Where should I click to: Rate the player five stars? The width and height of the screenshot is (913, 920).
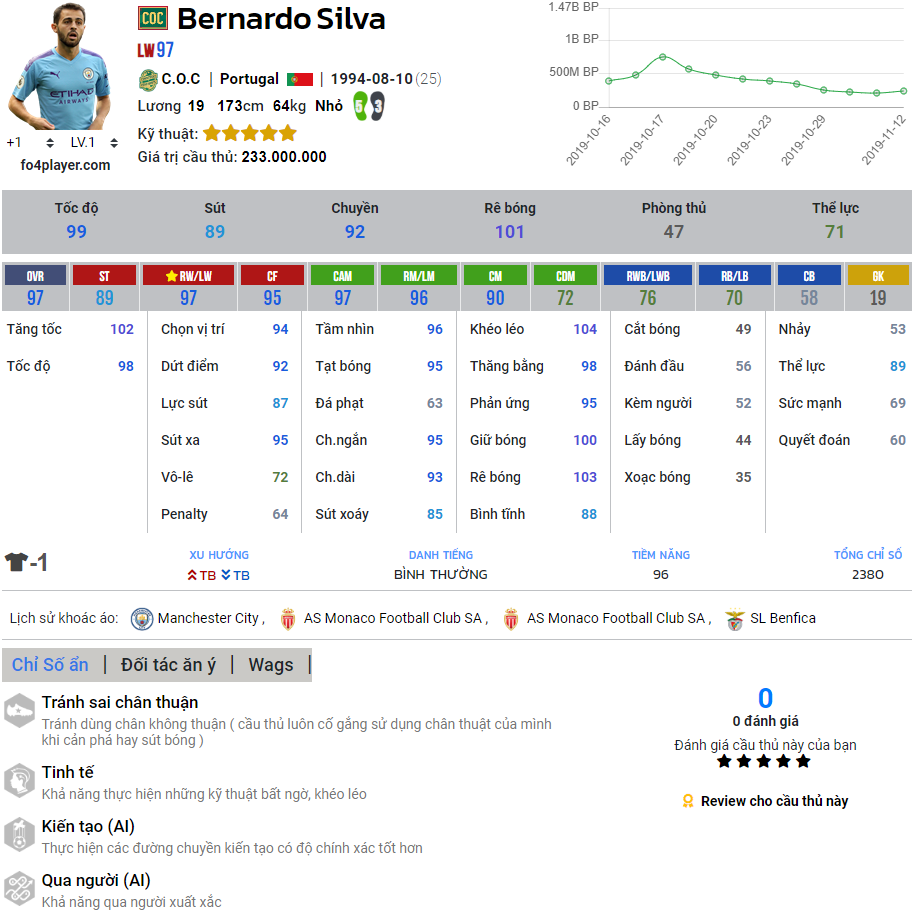pos(802,761)
